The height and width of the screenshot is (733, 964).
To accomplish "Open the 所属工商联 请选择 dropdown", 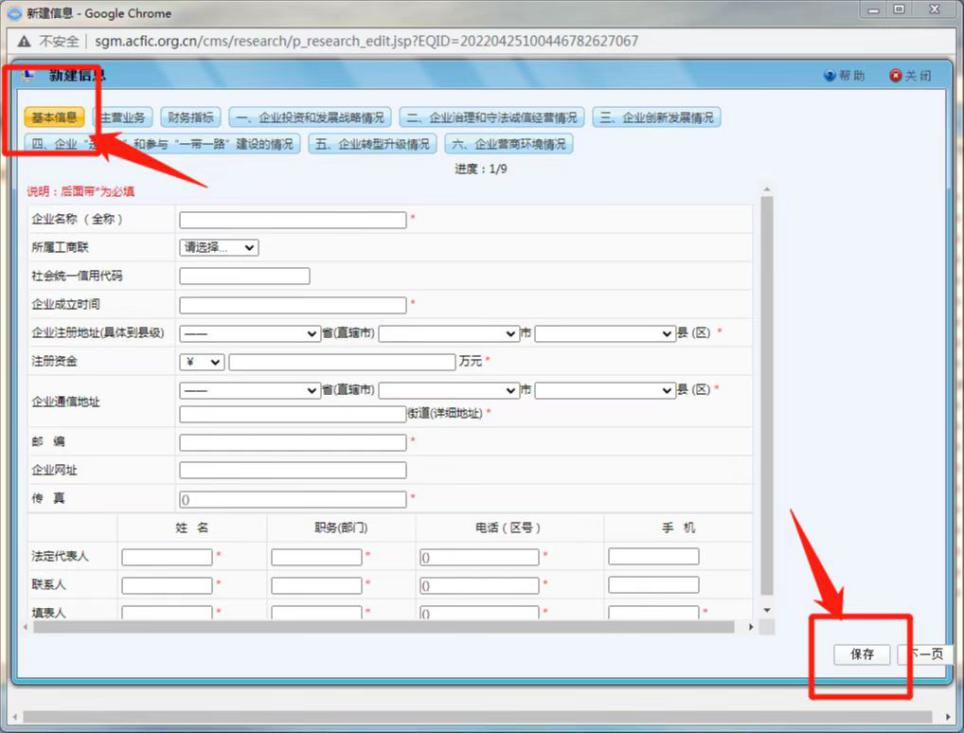I will (219, 247).
